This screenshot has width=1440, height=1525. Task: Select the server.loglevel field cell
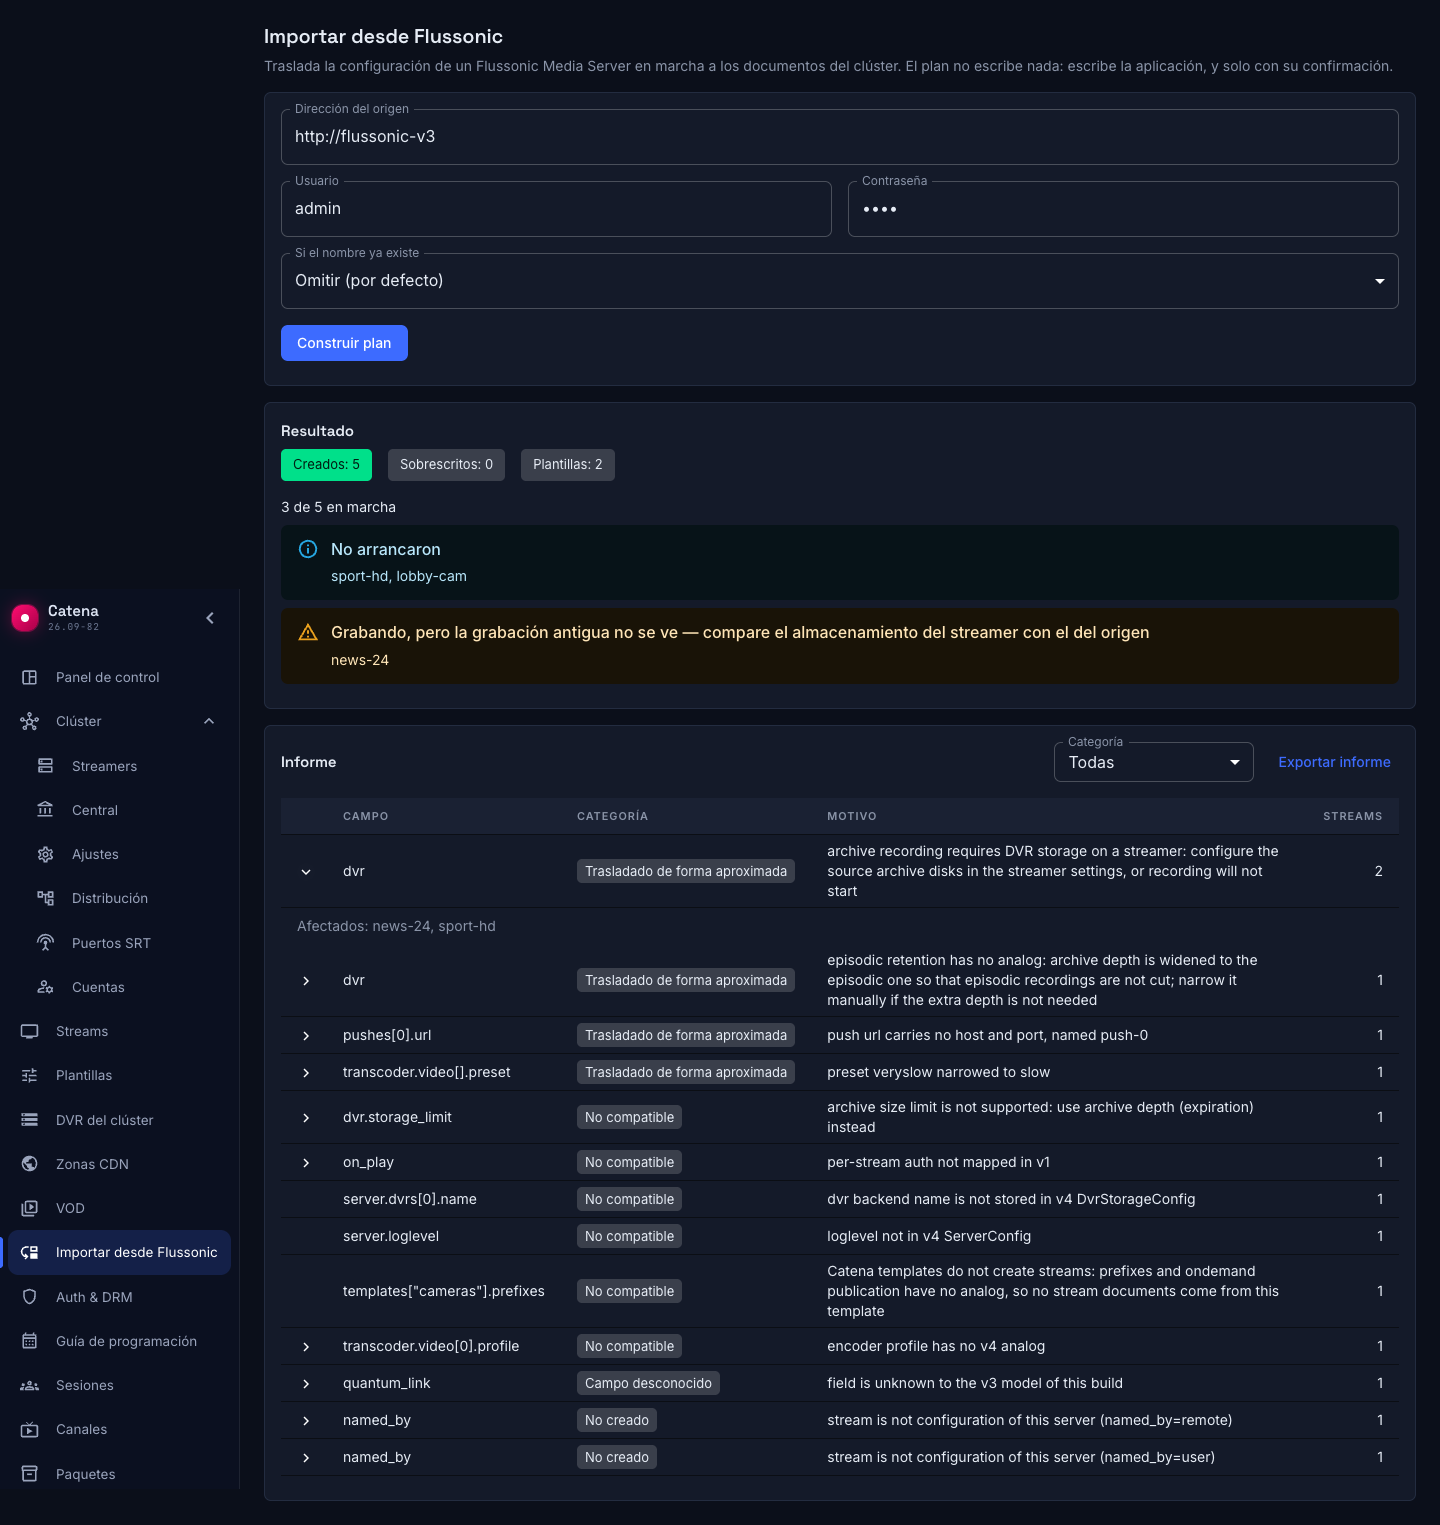pyautogui.click(x=391, y=1236)
